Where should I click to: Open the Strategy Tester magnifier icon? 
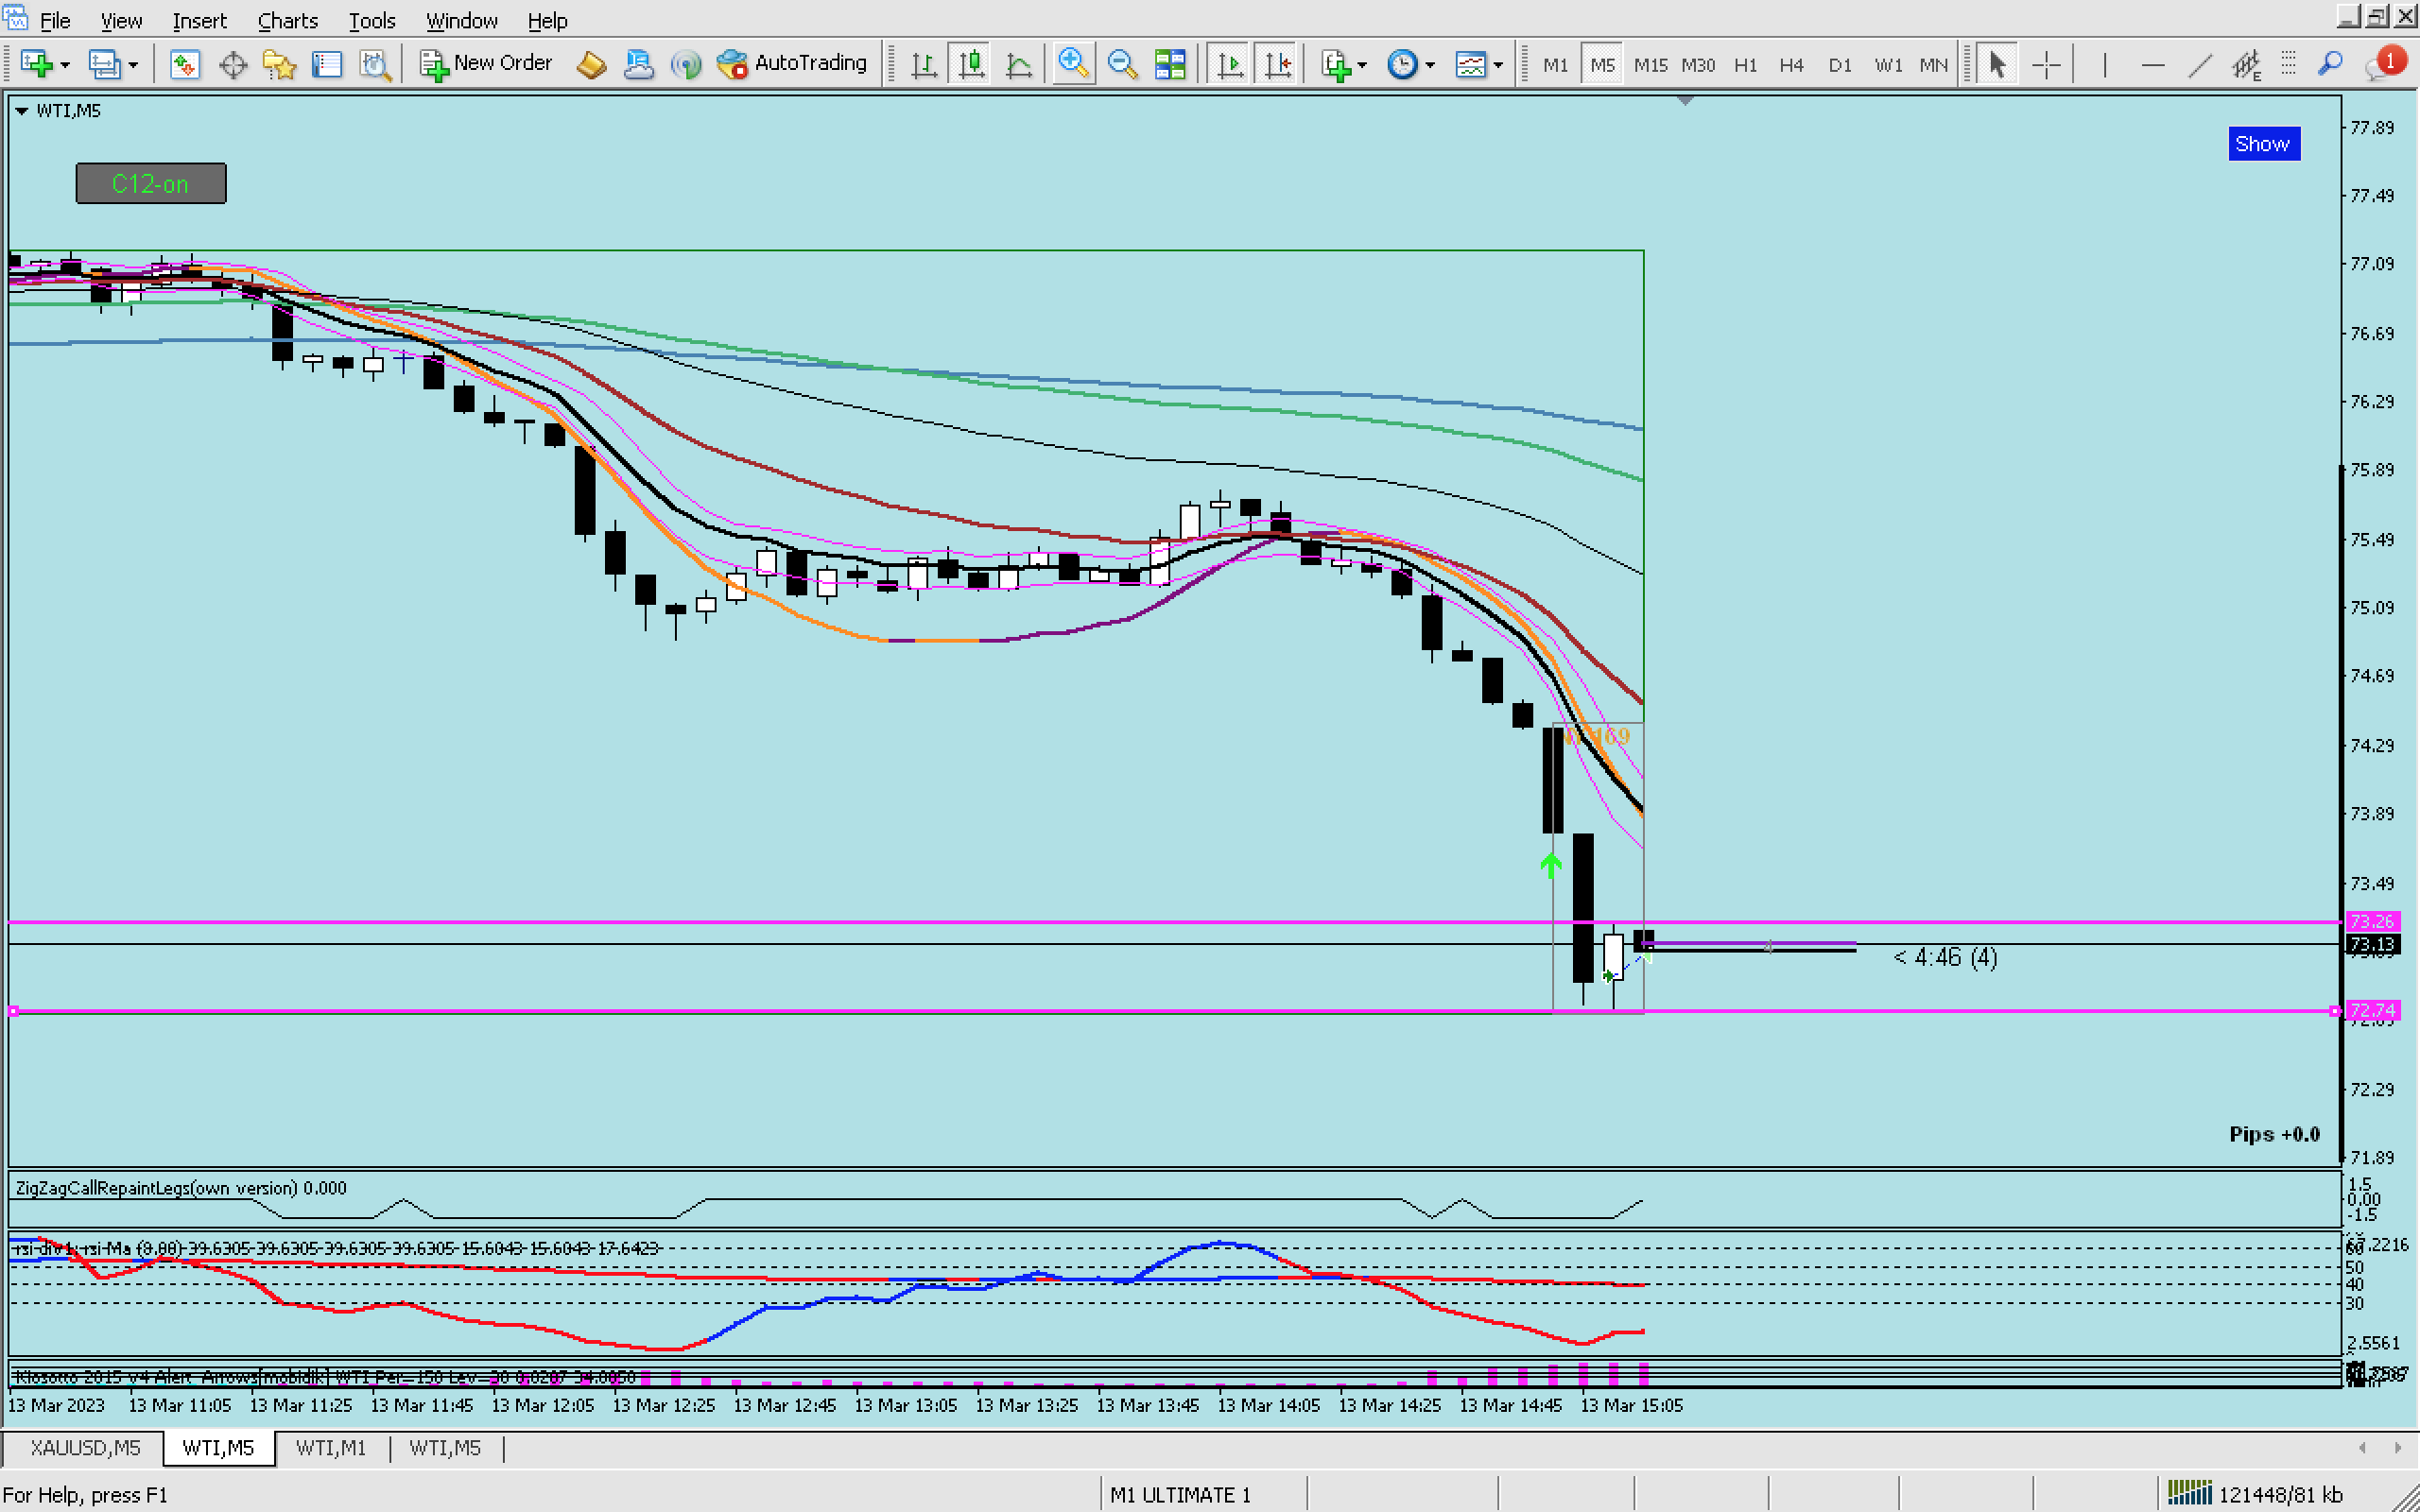[375, 65]
